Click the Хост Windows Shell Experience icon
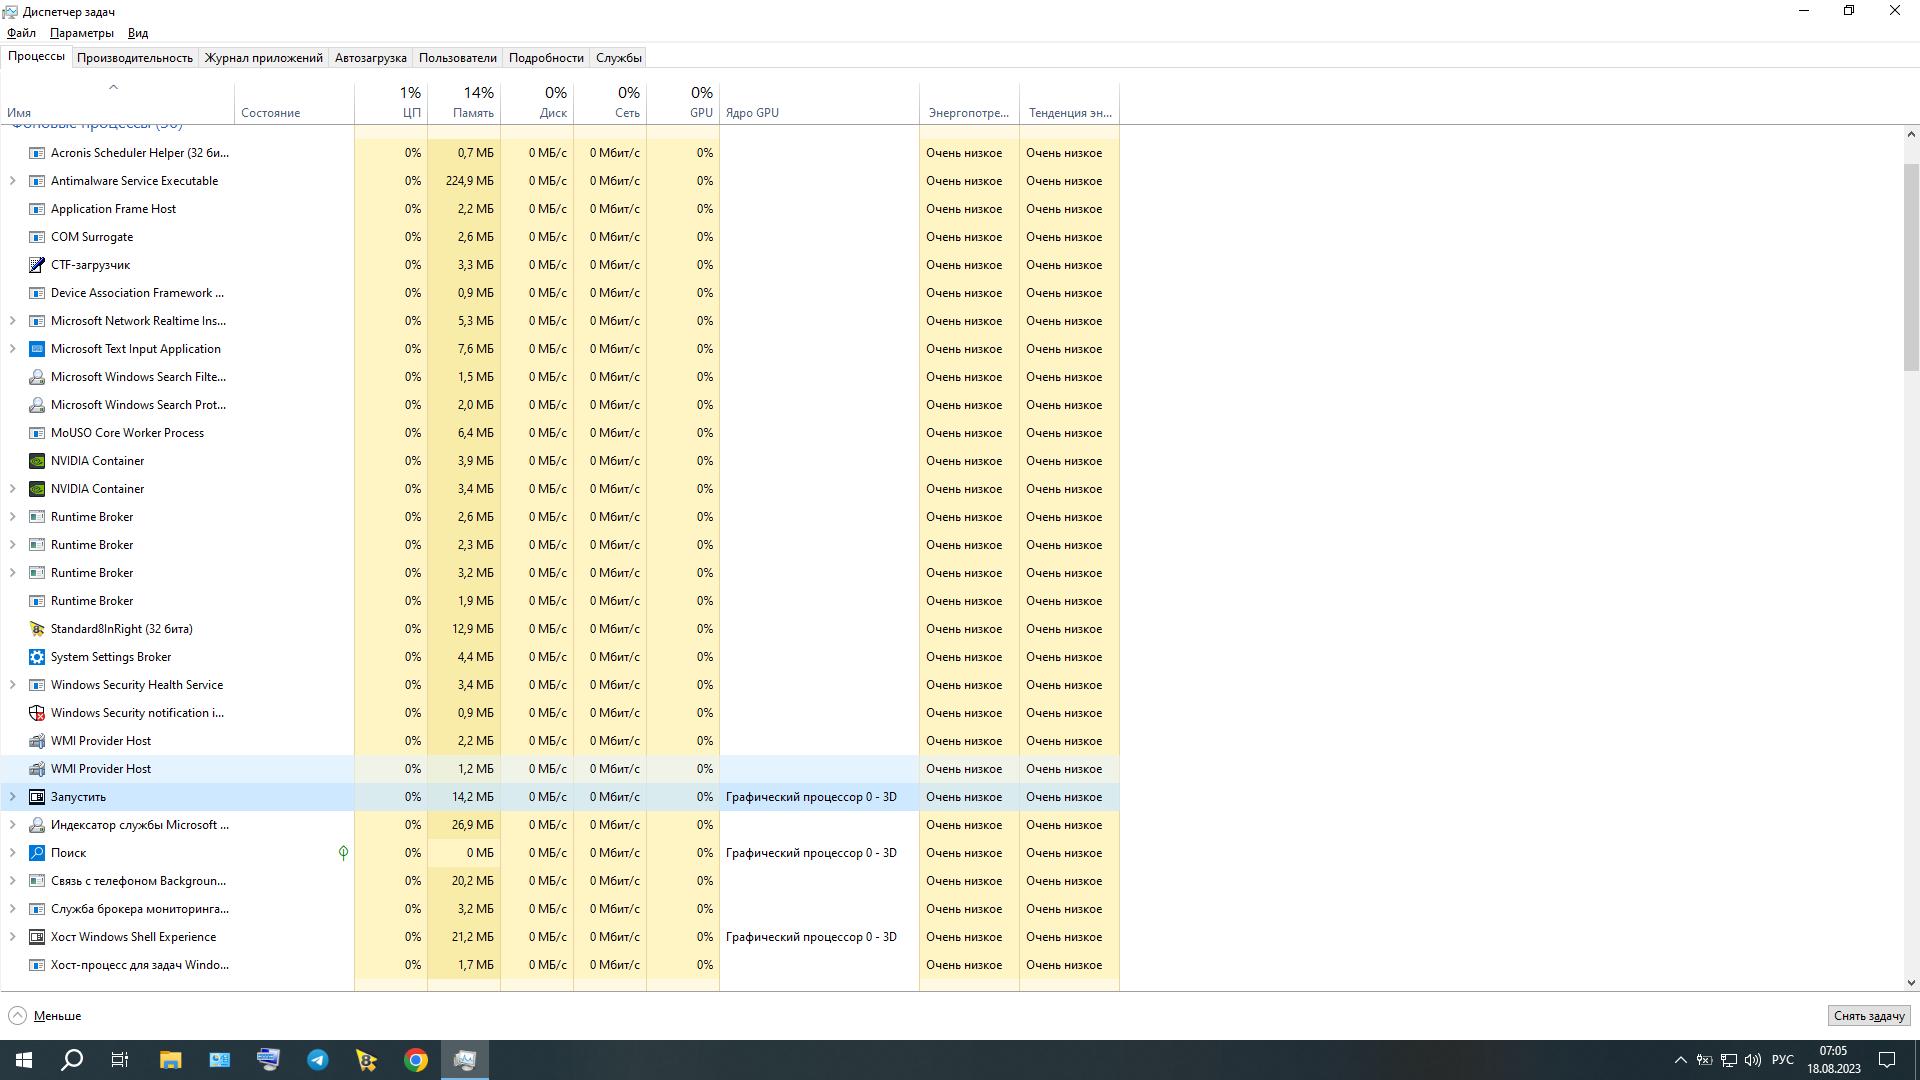The height and width of the screenshot is (1080, 1920). point(37,937)
